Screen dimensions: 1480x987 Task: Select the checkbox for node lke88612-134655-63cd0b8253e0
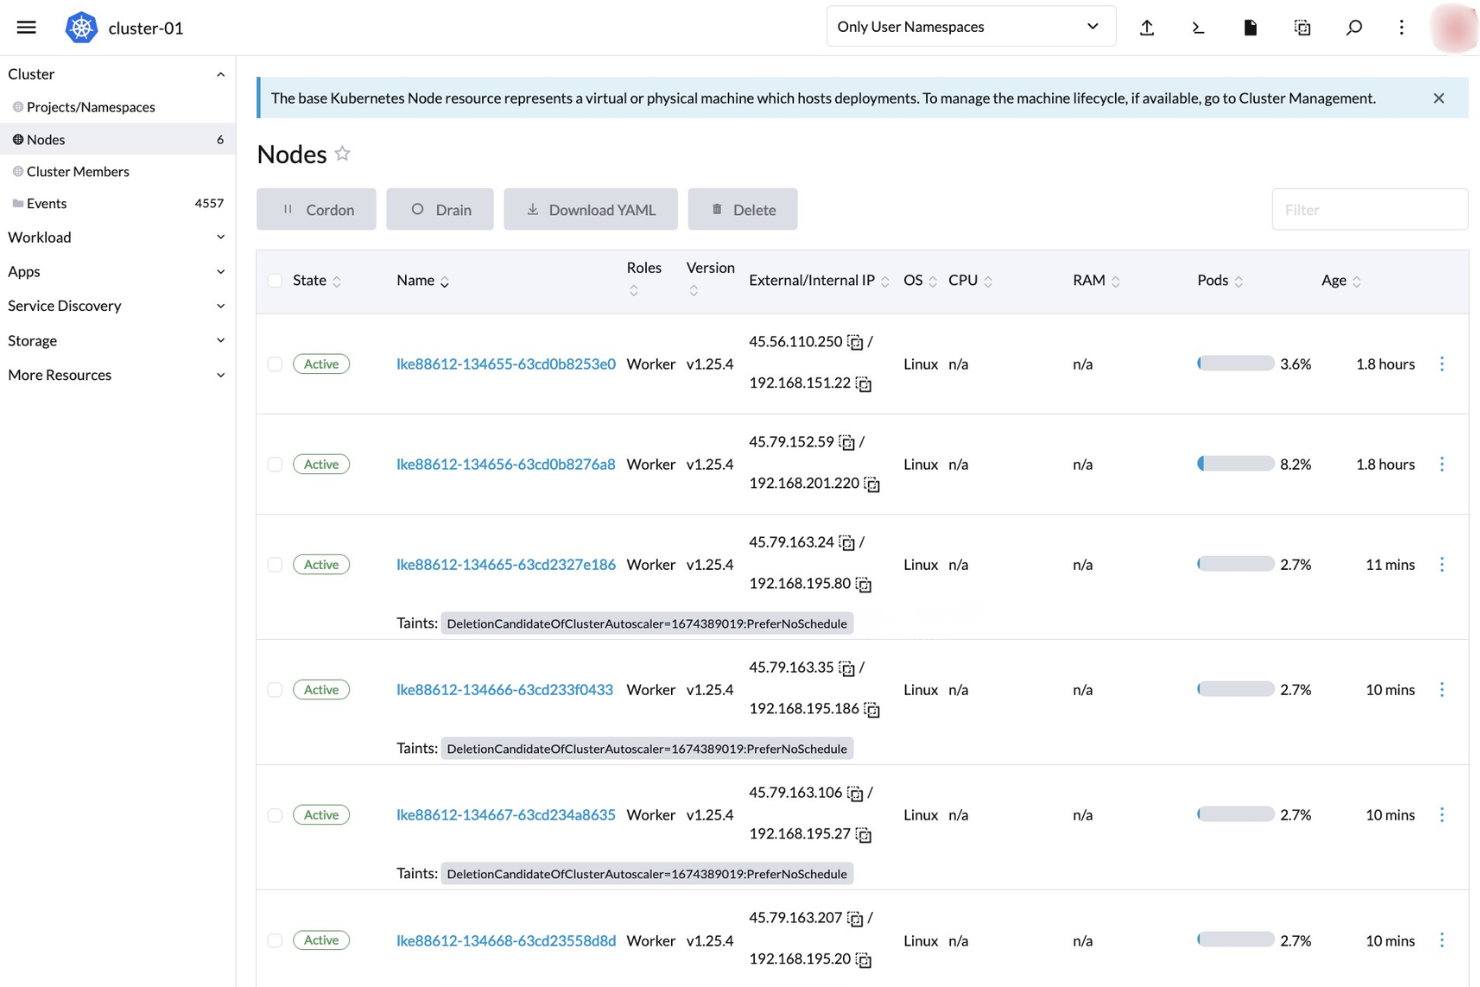tap(275, 364)
